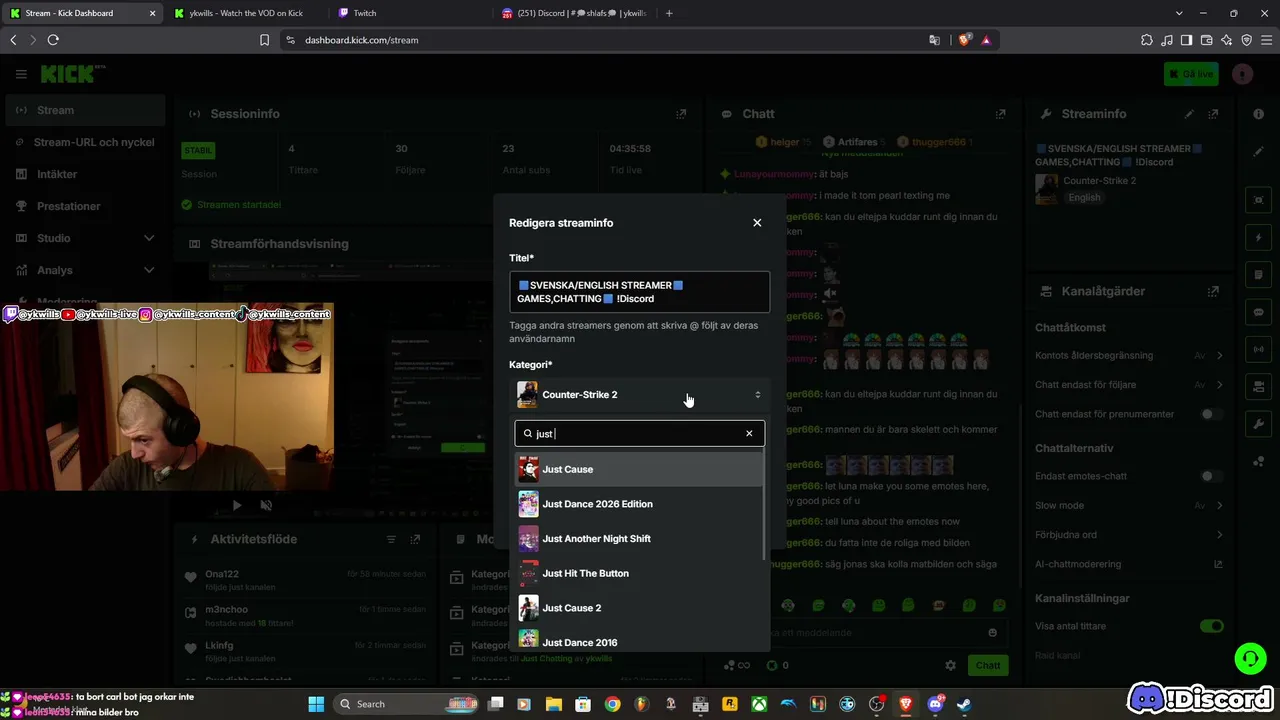Click the broadcast signal icon in right rail
Screen dimensions: 1280x720
pos(1258,349)
